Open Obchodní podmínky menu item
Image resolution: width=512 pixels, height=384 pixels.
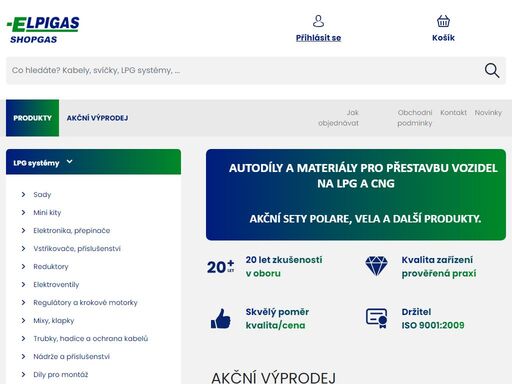(x=415, y=118)
